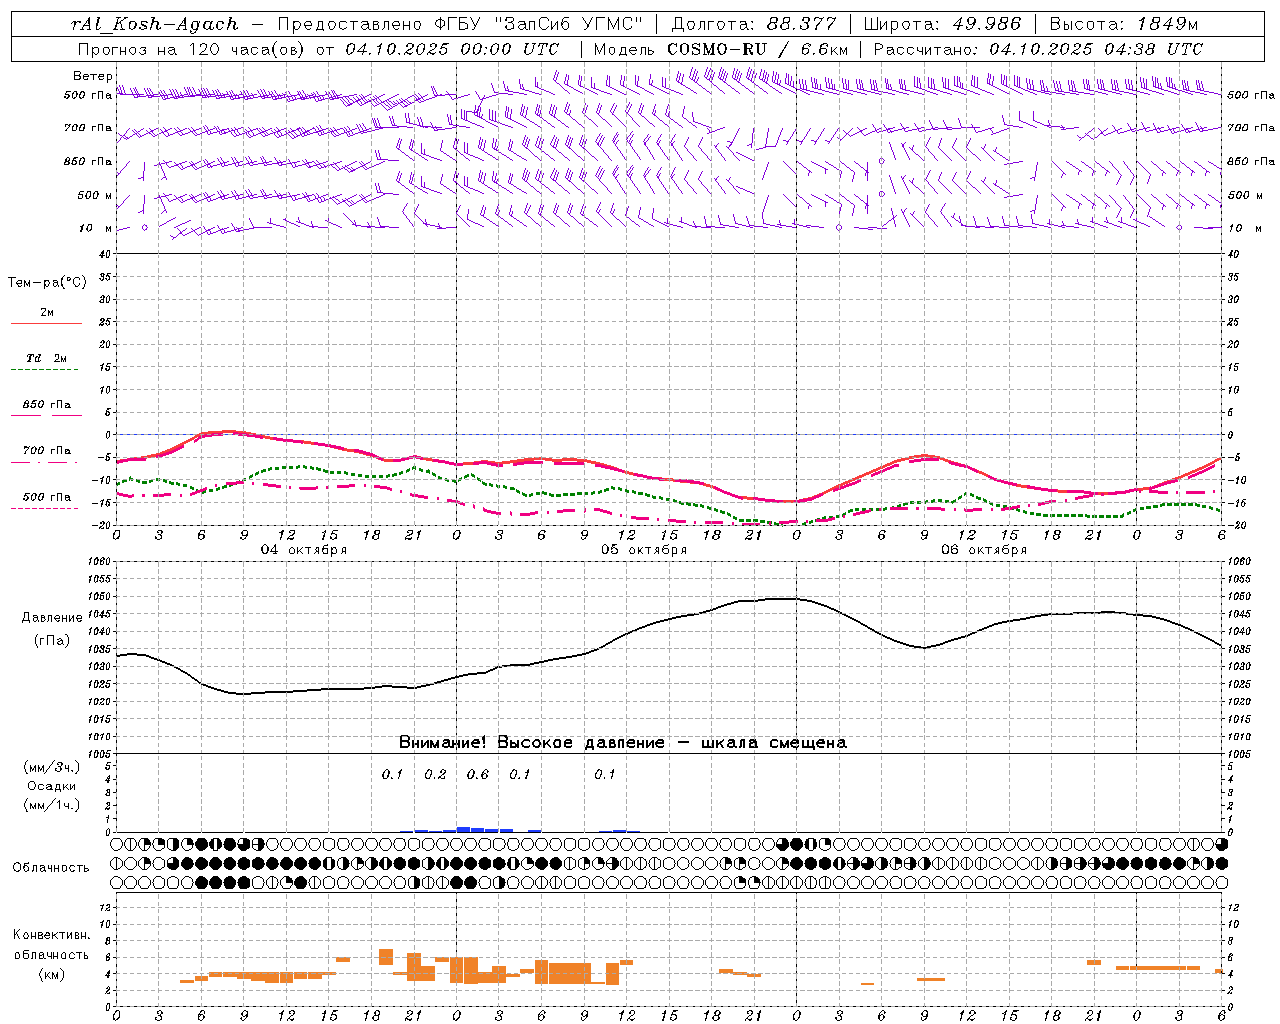The image size is (1280, 1024).
Task: Select the date label 05 октября
Action: [x=644, y=550]
